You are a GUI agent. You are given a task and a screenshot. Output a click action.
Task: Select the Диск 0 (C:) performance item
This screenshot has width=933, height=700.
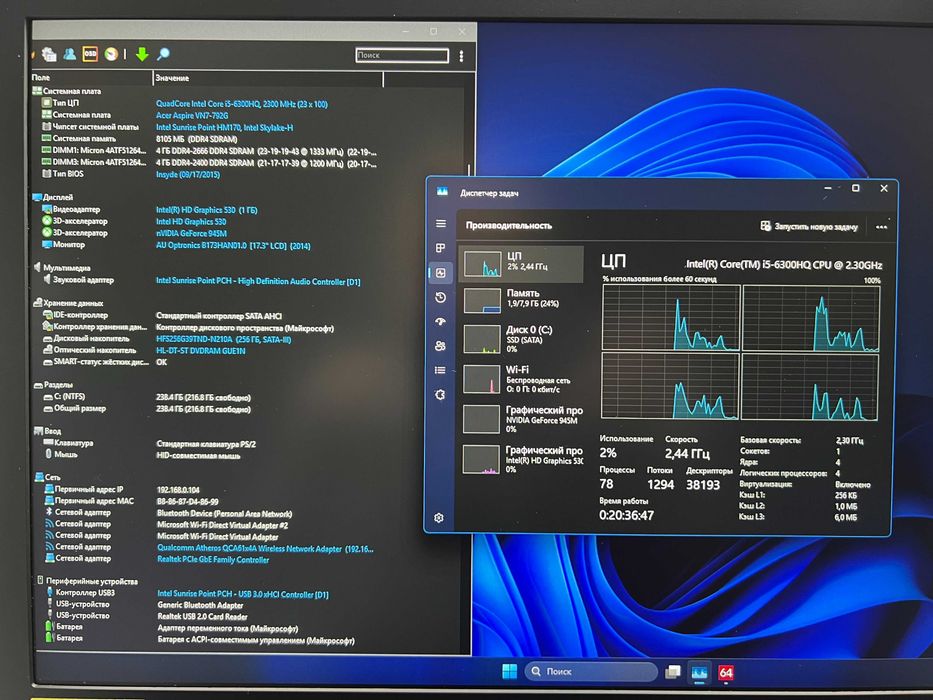click(x=521, y=339)
